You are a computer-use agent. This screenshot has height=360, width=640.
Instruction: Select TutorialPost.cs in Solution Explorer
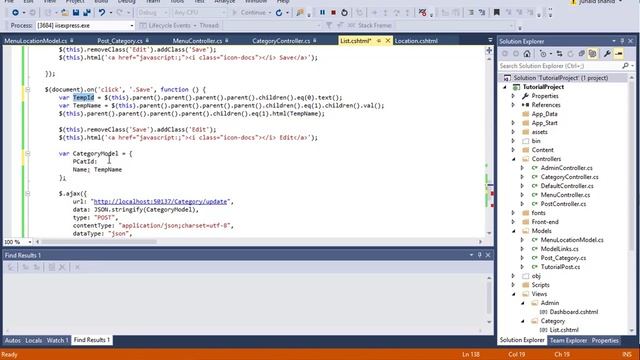(x=560, y=267)
